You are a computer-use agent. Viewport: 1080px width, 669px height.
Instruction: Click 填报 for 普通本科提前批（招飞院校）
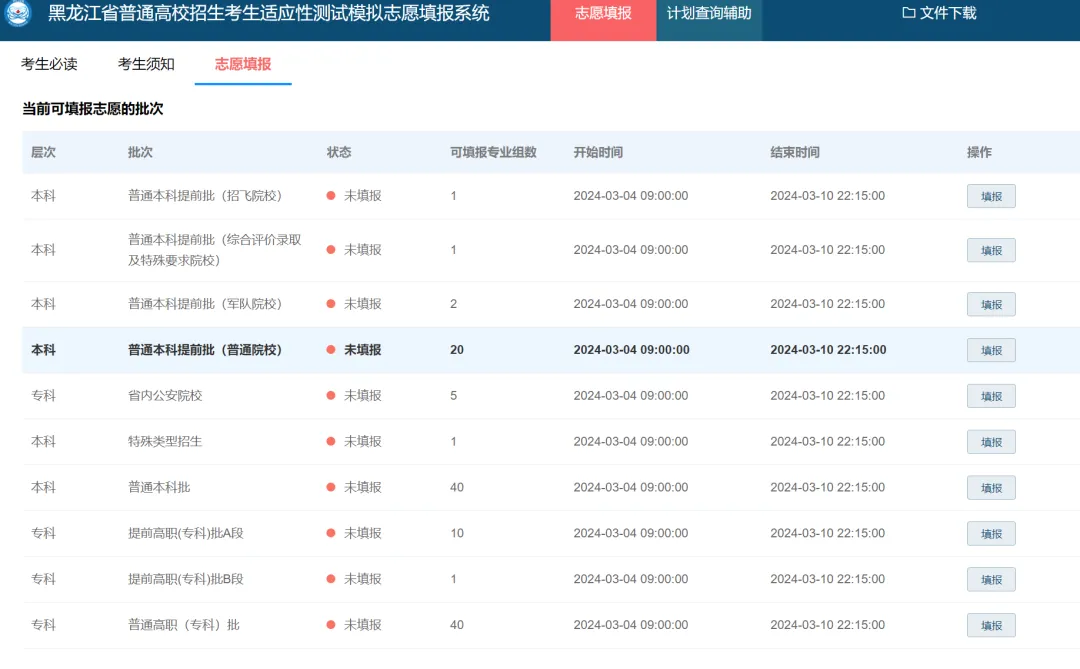coord(991,197)
